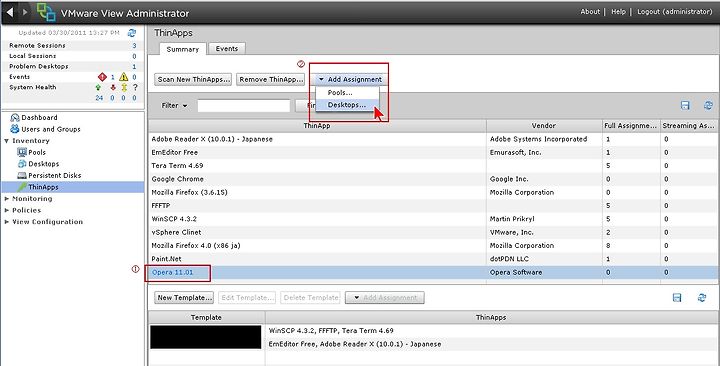
Task: Choose Desktops... from Add Assignment menu
Action: pyautogui.click(x=347, y=105)
